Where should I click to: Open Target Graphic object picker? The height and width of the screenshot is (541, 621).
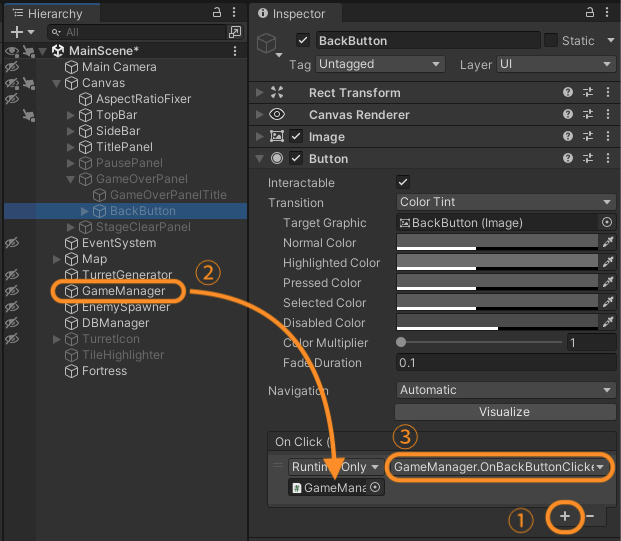pos(607,222)
